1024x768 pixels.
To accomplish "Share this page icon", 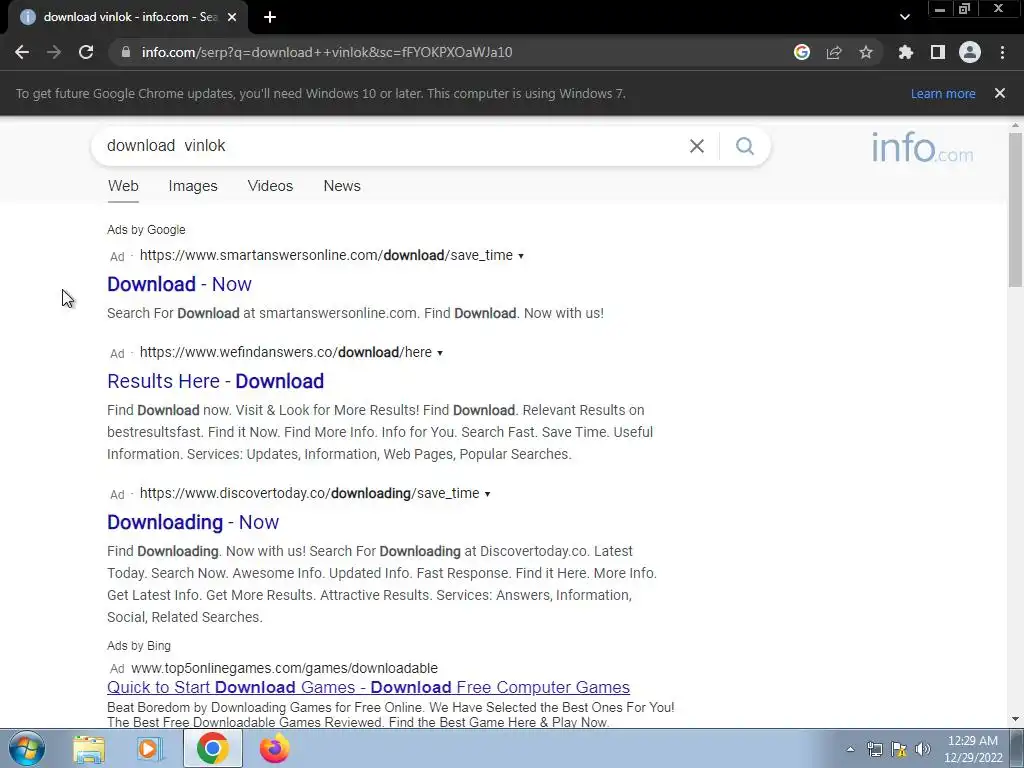I will tap(834, 52).
